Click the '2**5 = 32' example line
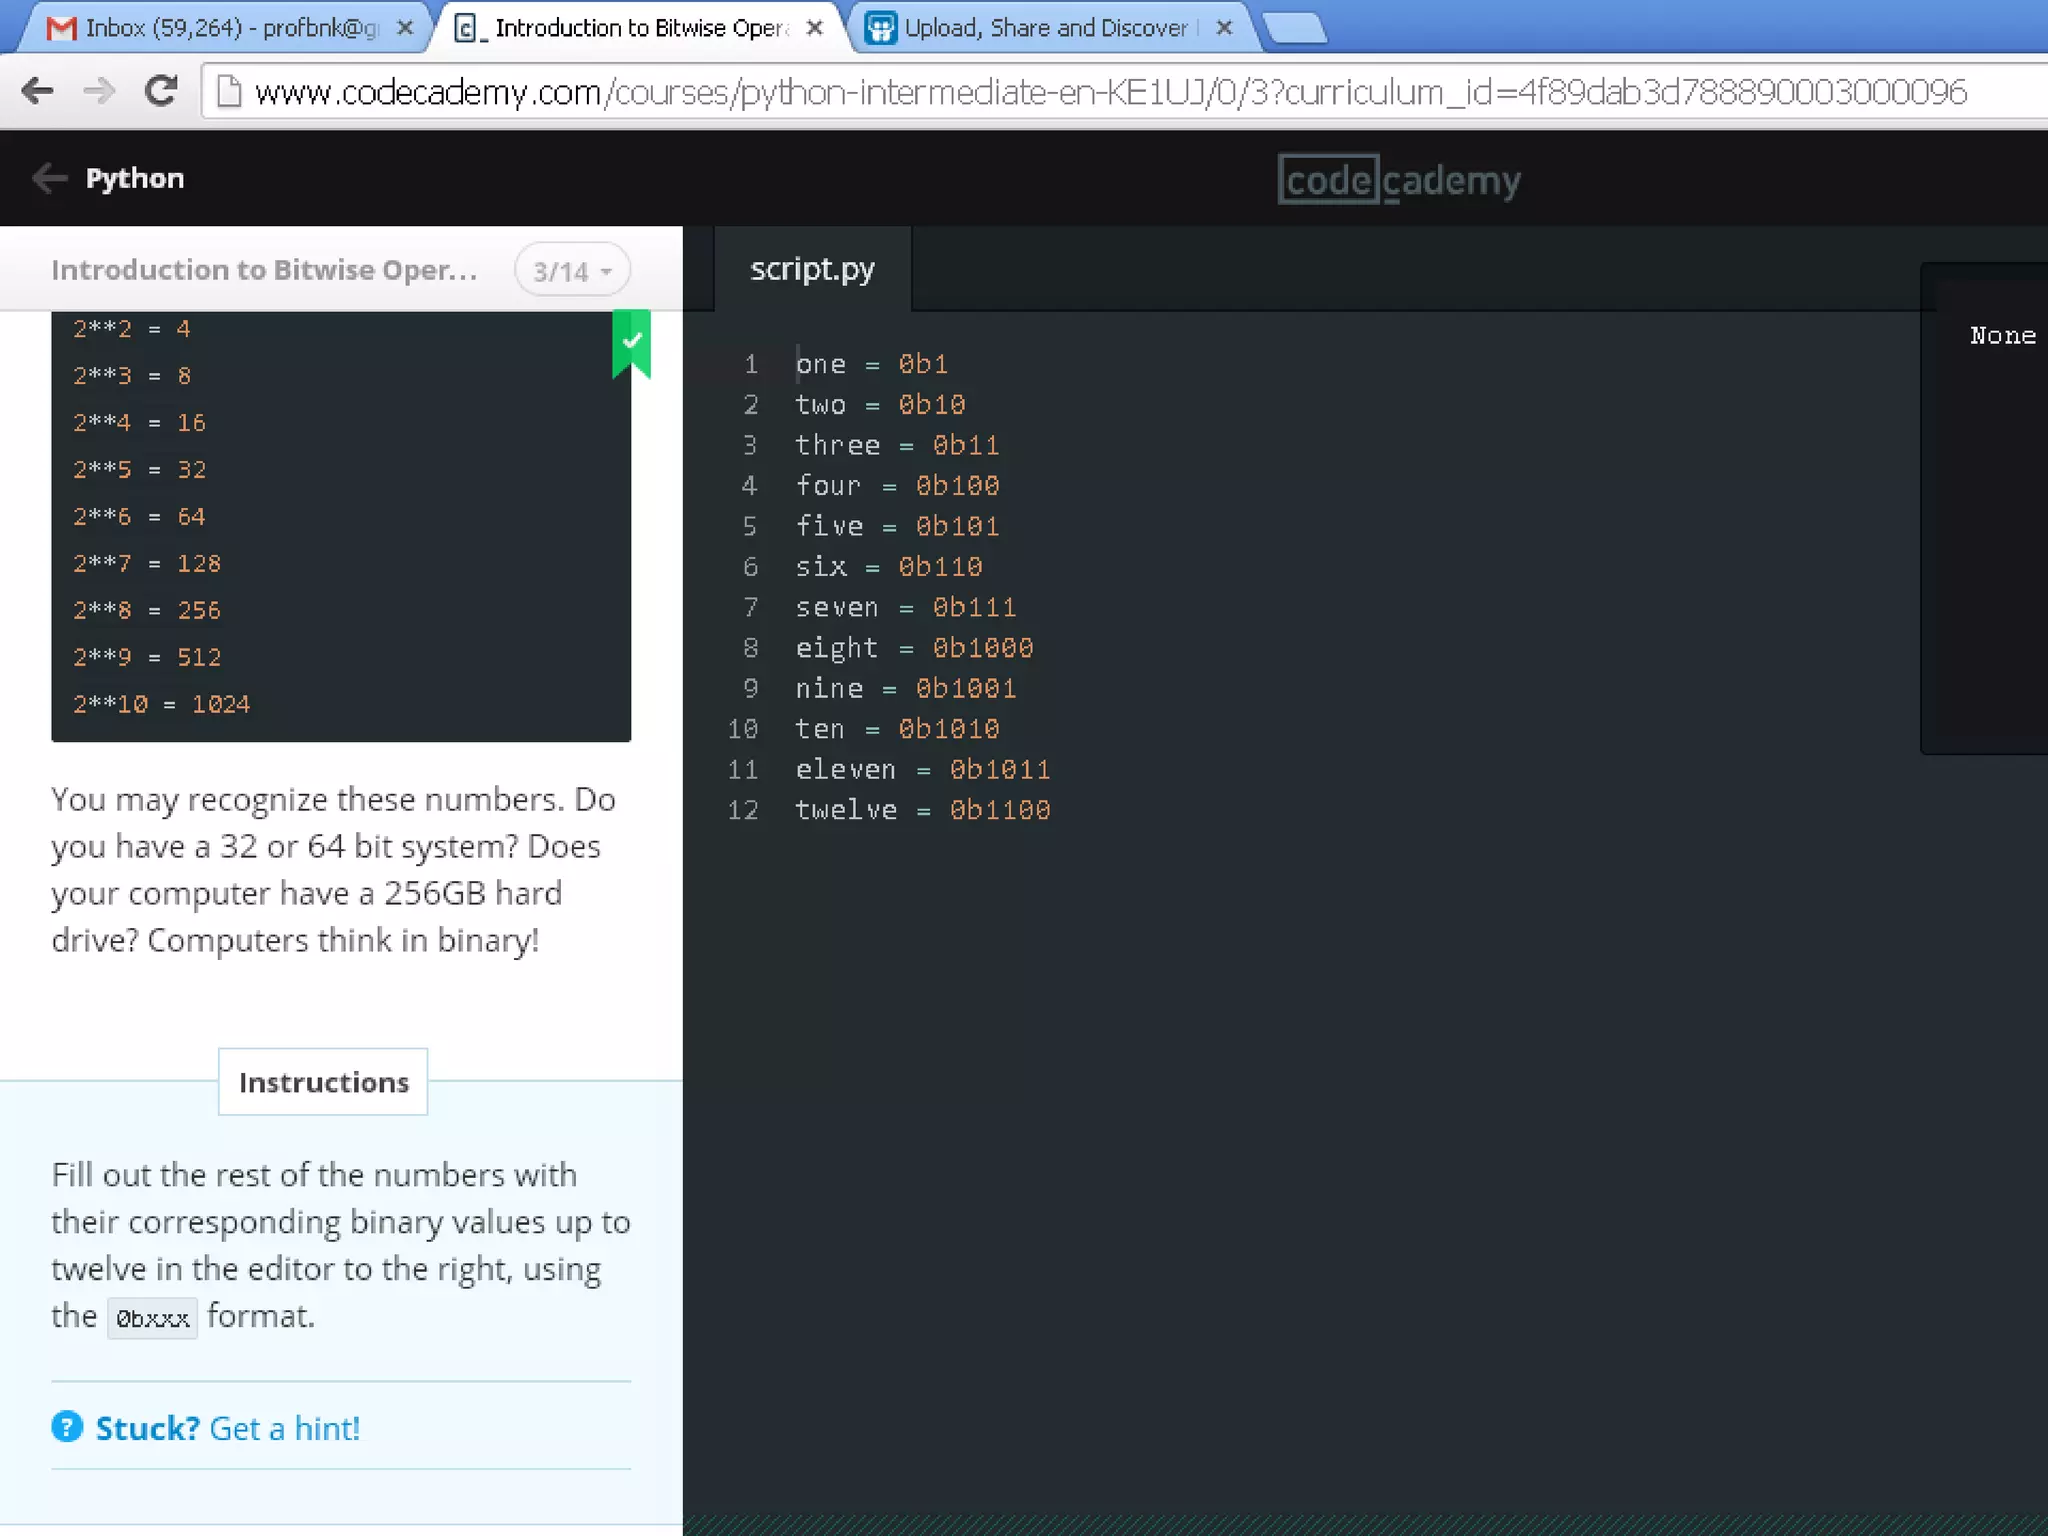 pyautogui.click(x=139, y=470)
